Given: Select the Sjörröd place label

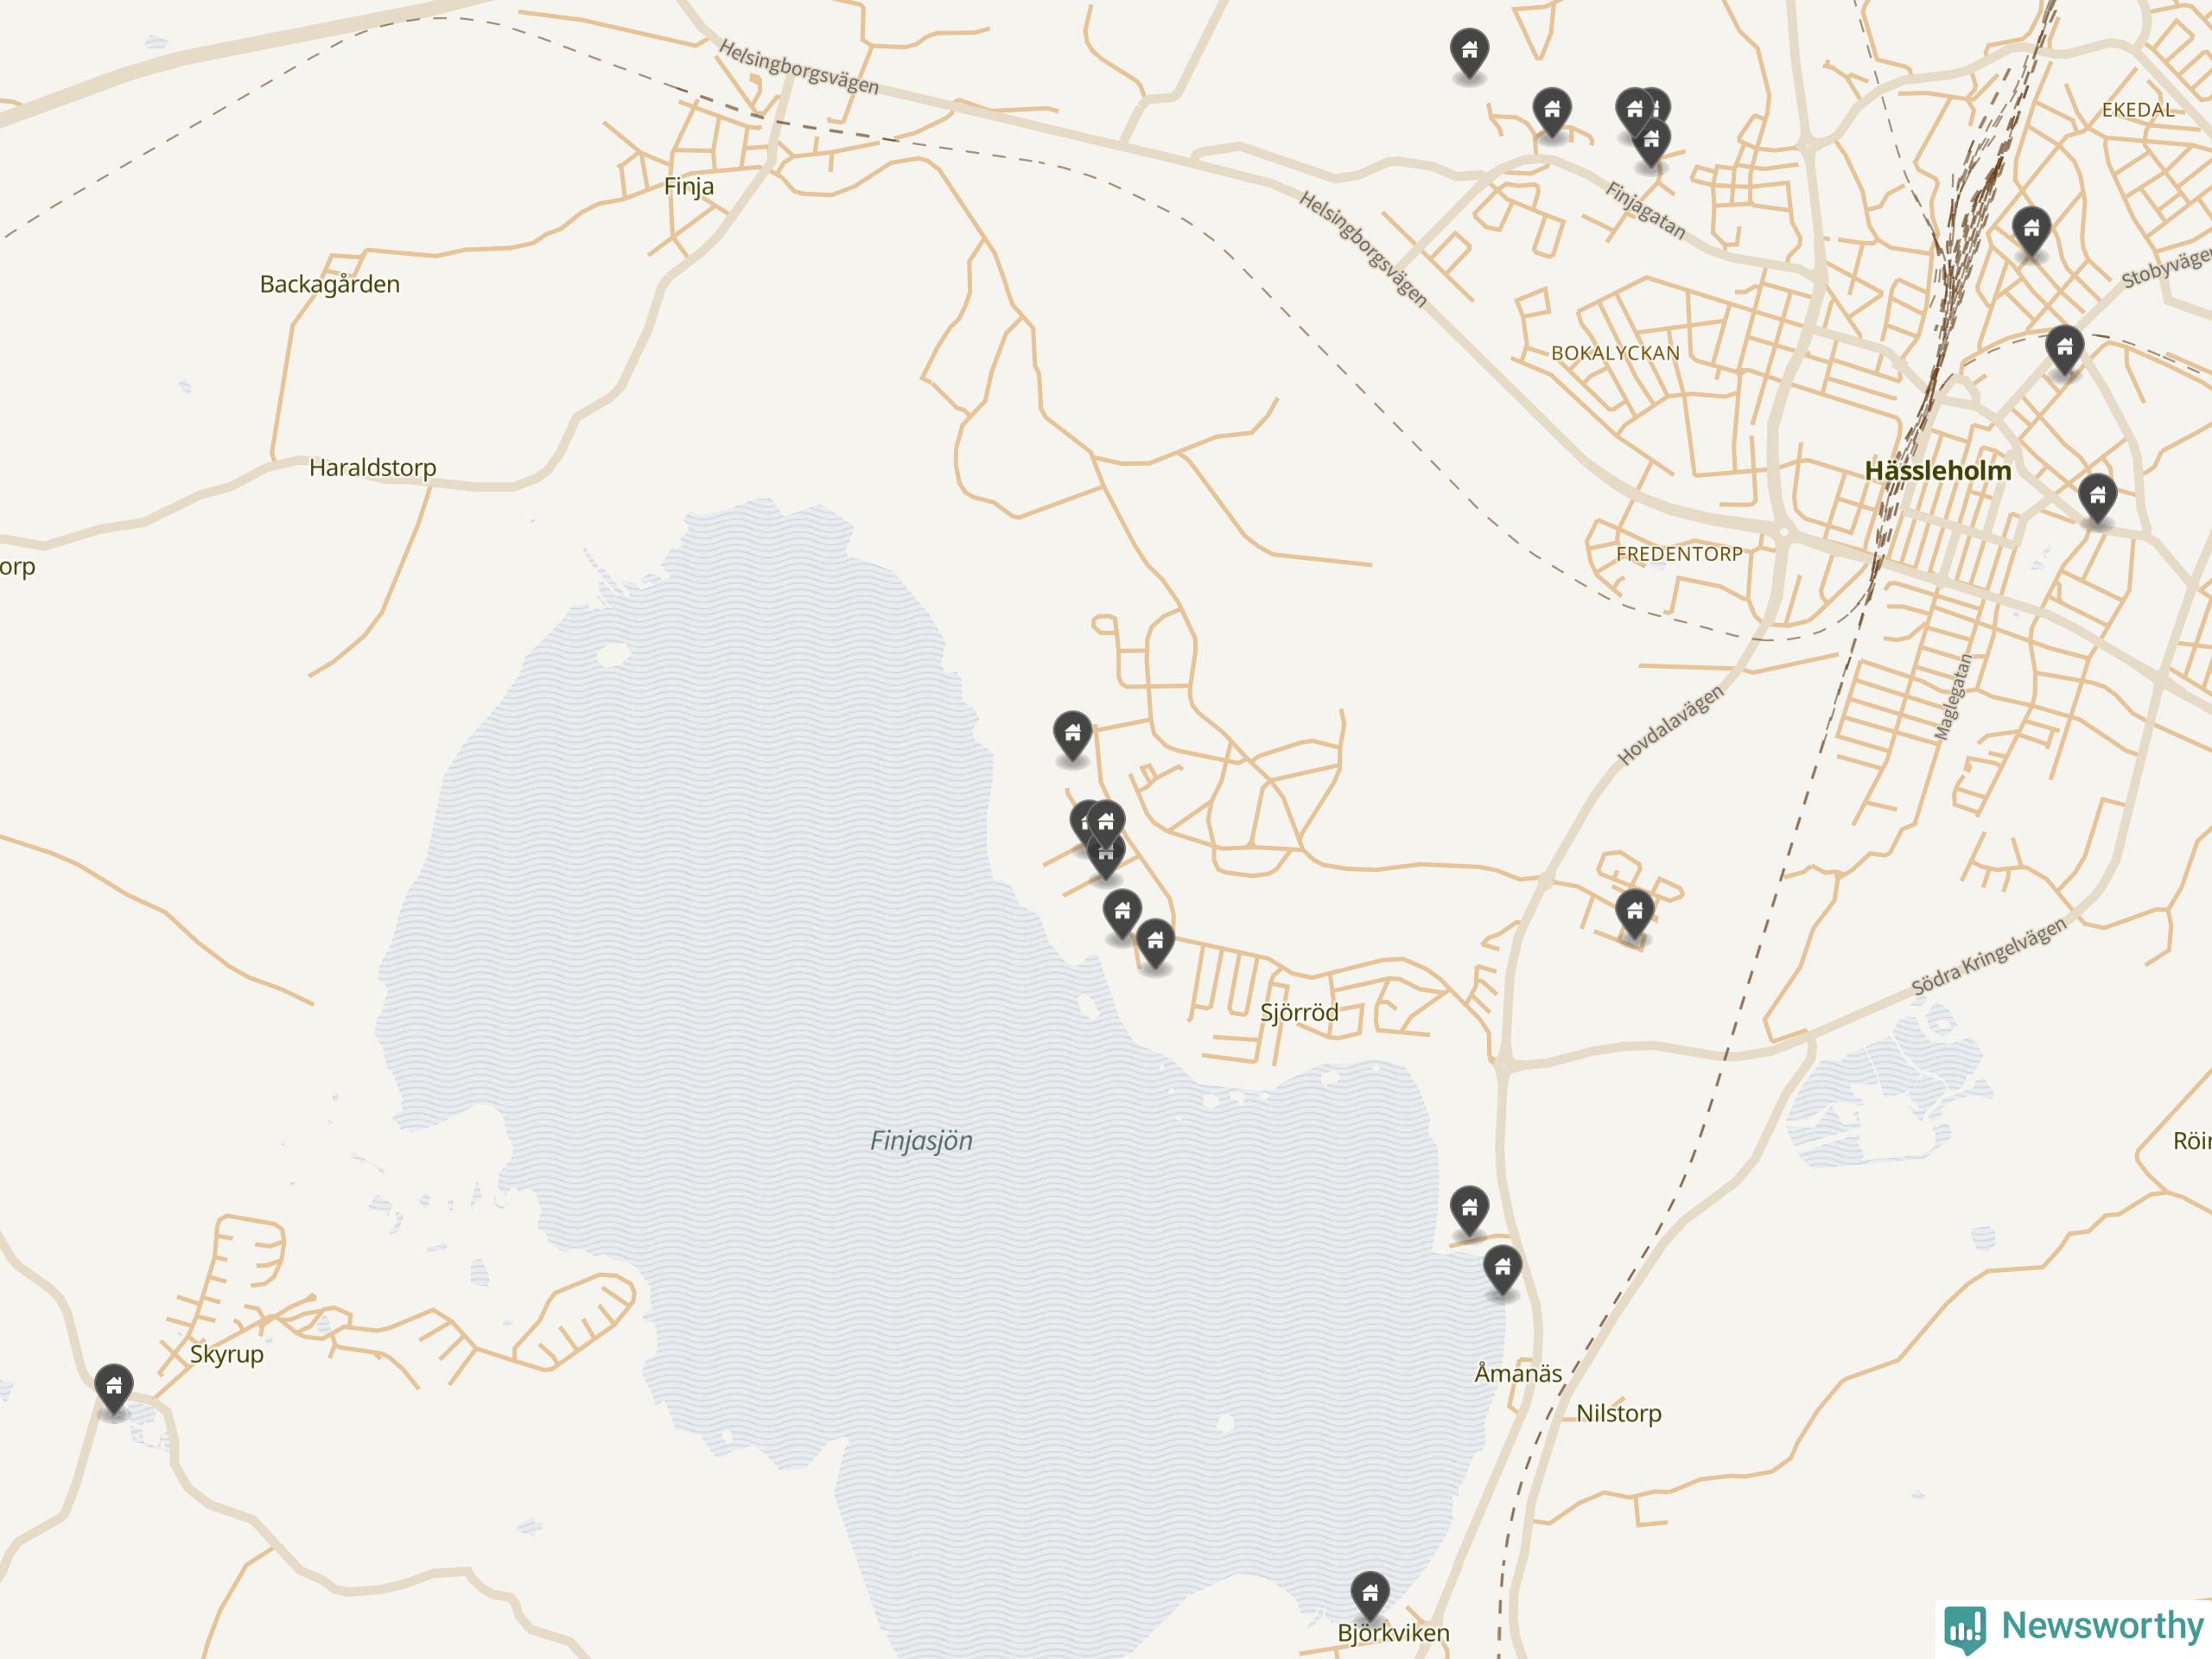Looking at the screenshot, I should pos(1299,1012).
